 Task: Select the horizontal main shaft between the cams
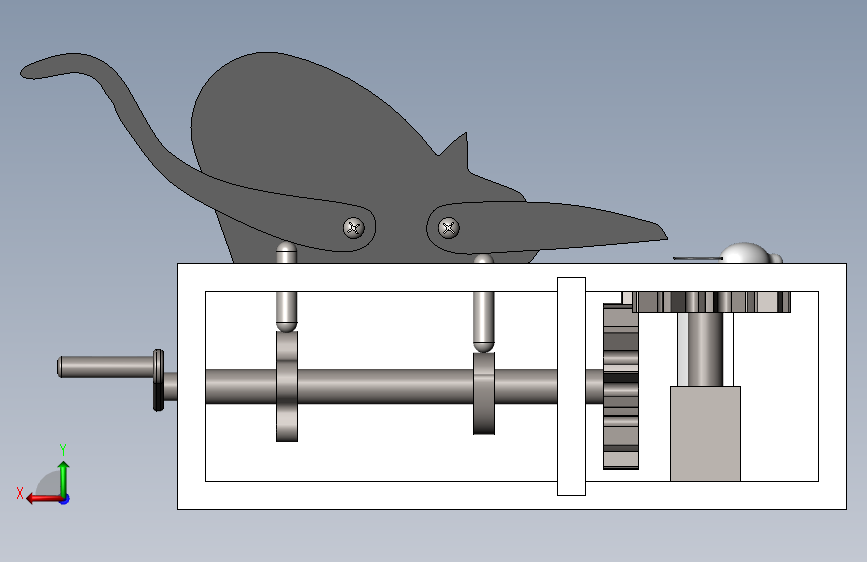point(385,386)
